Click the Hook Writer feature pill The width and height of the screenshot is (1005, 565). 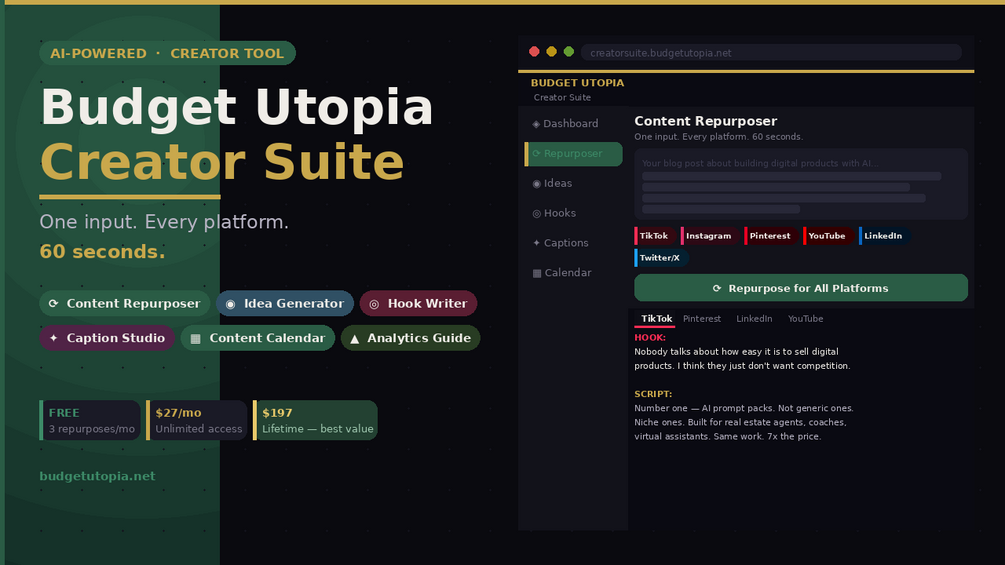coord(419,304)
